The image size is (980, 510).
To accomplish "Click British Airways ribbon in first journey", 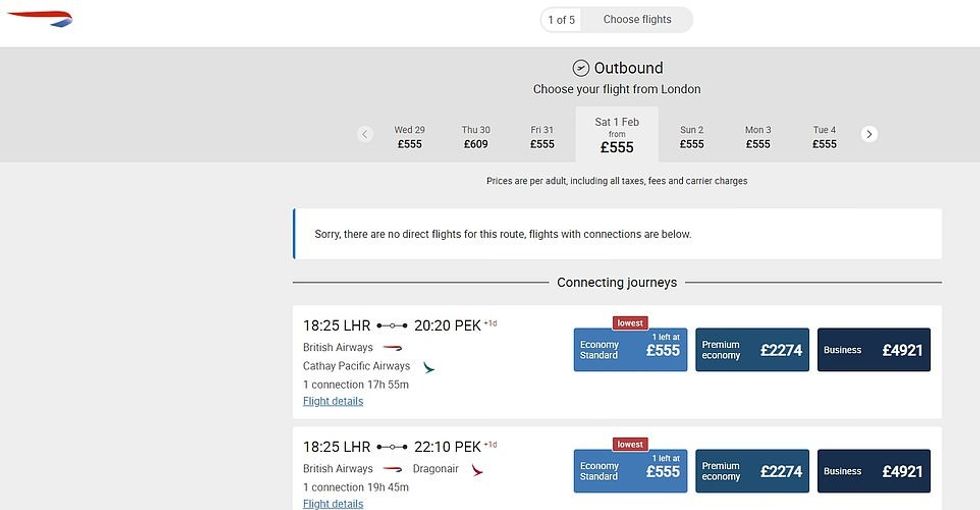I will [392, 348].
